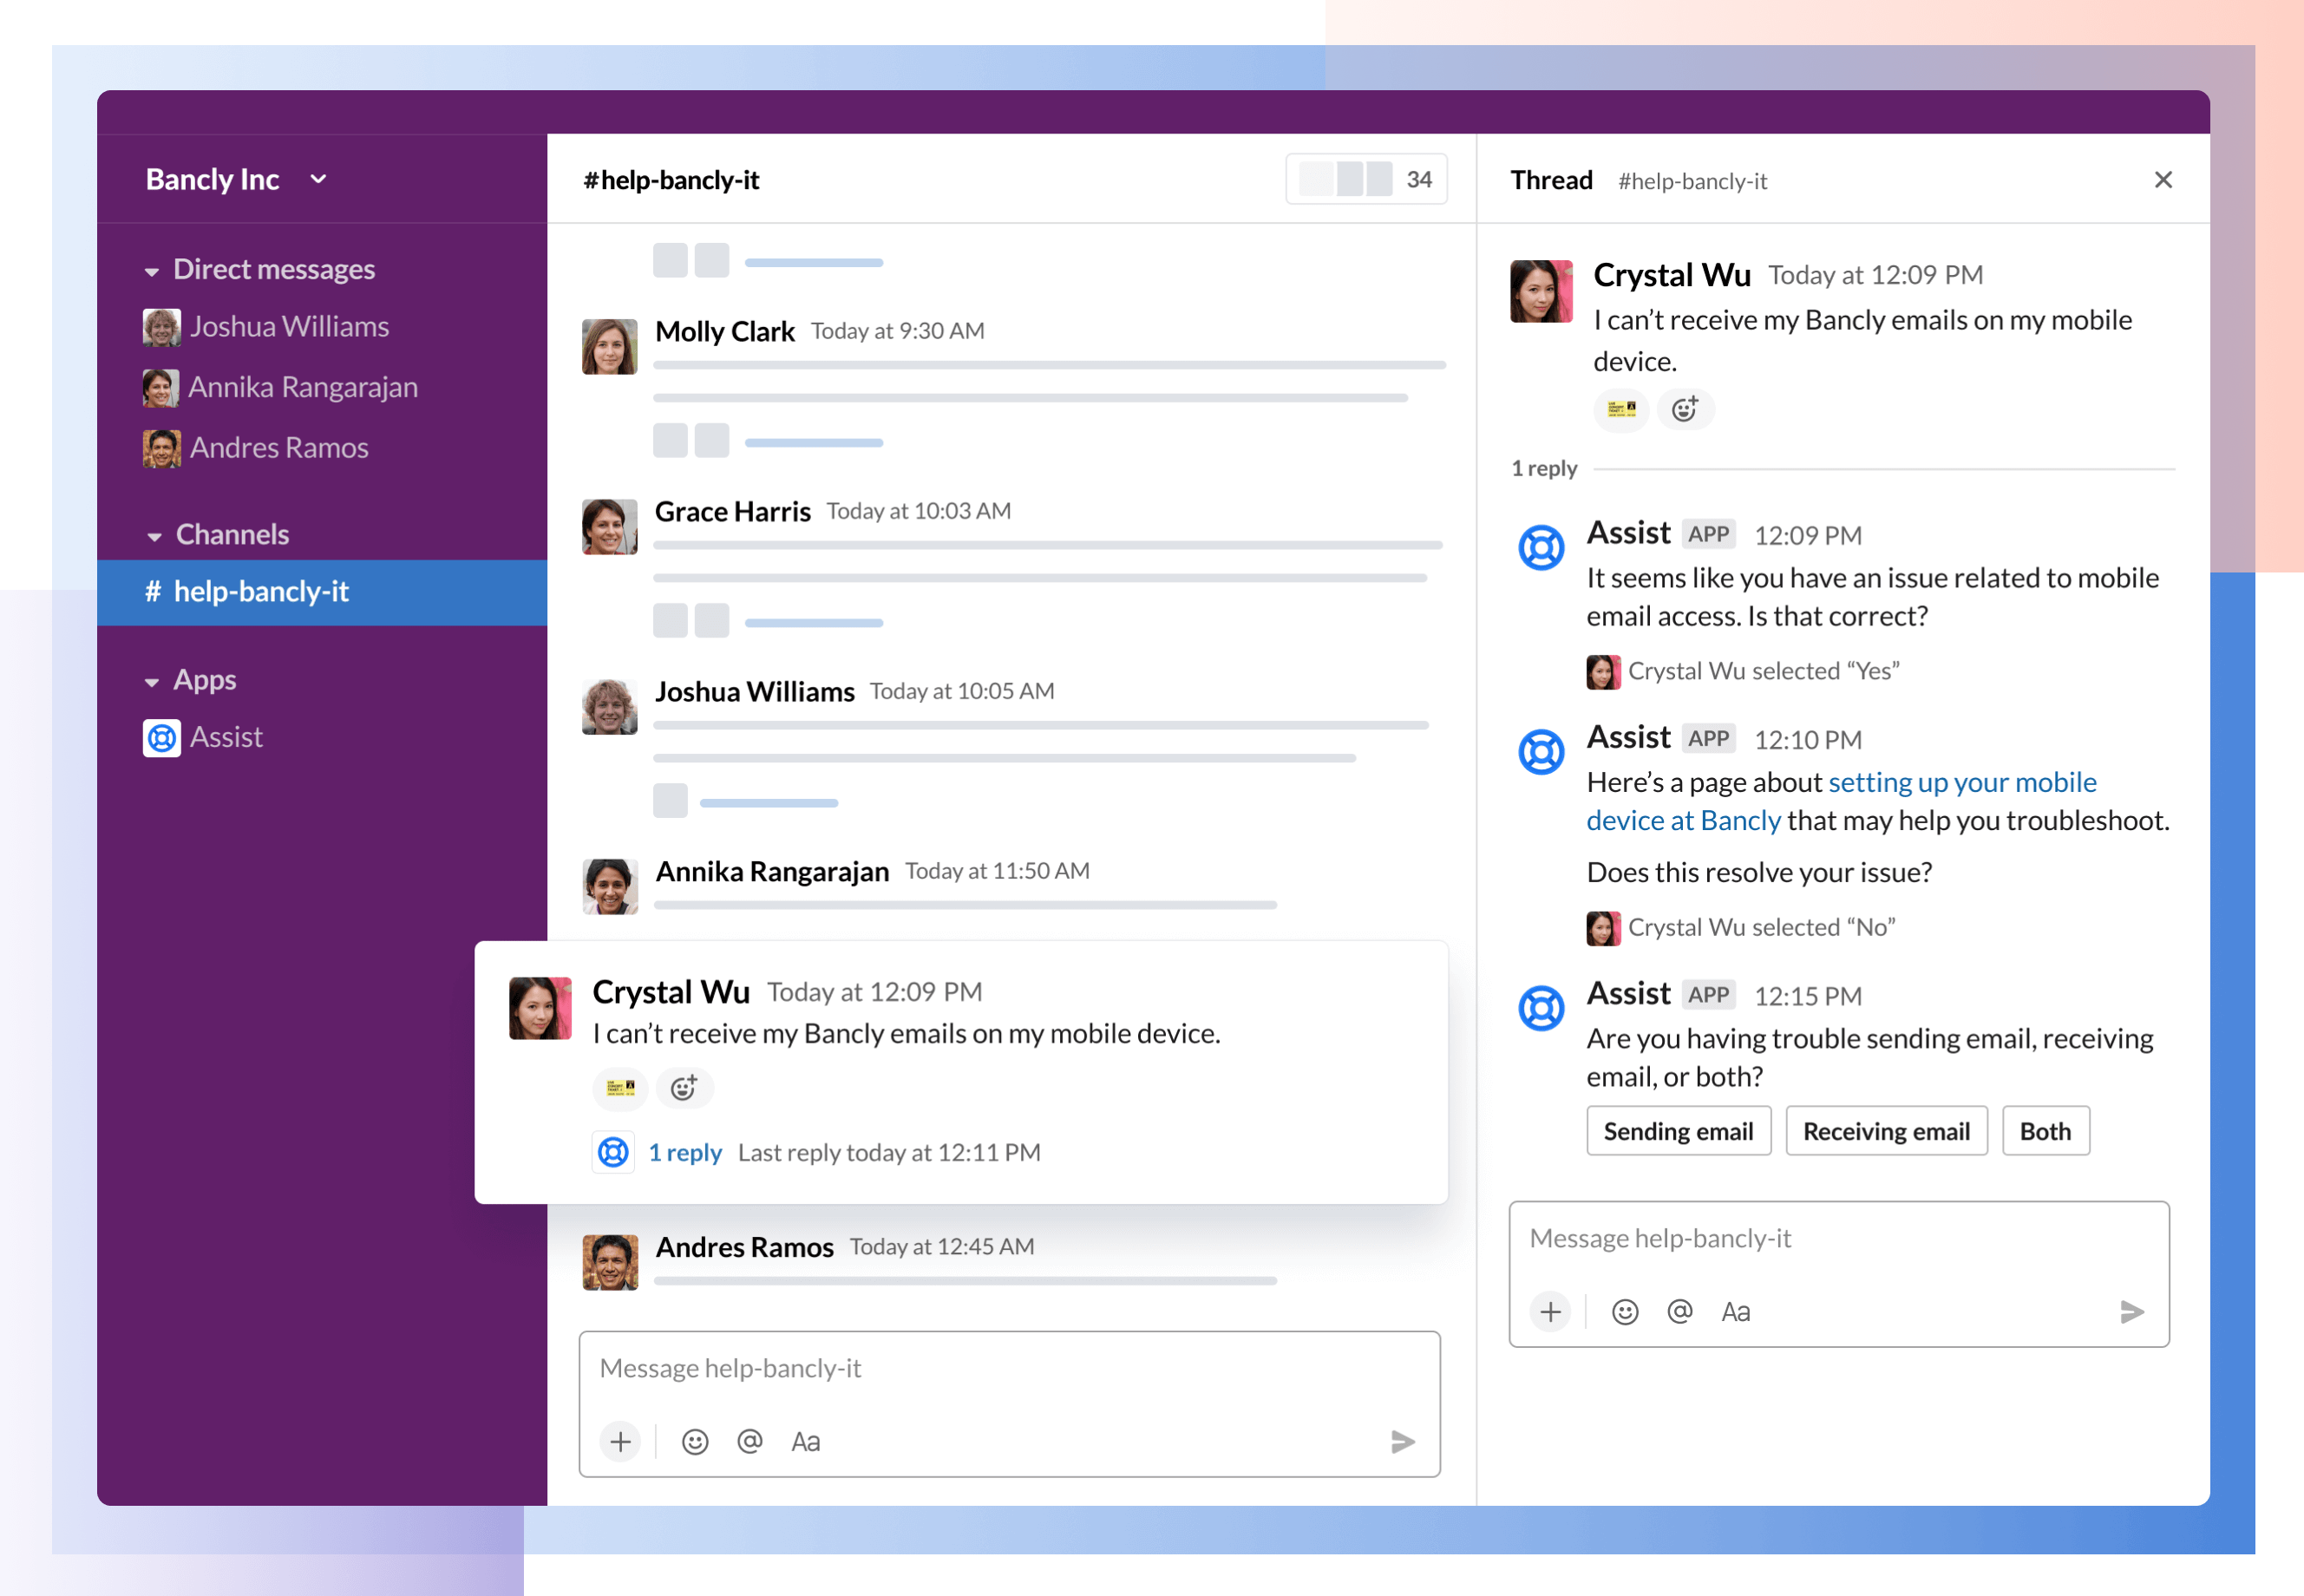Toggle the Both email option button
Screen dimensions: 2304x1596
(2043, 1128)
